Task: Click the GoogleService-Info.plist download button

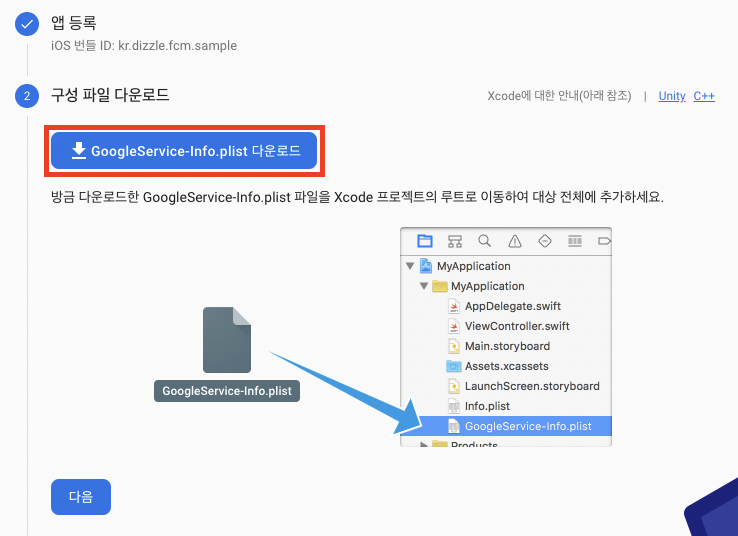Action: [x=184, y=151]
